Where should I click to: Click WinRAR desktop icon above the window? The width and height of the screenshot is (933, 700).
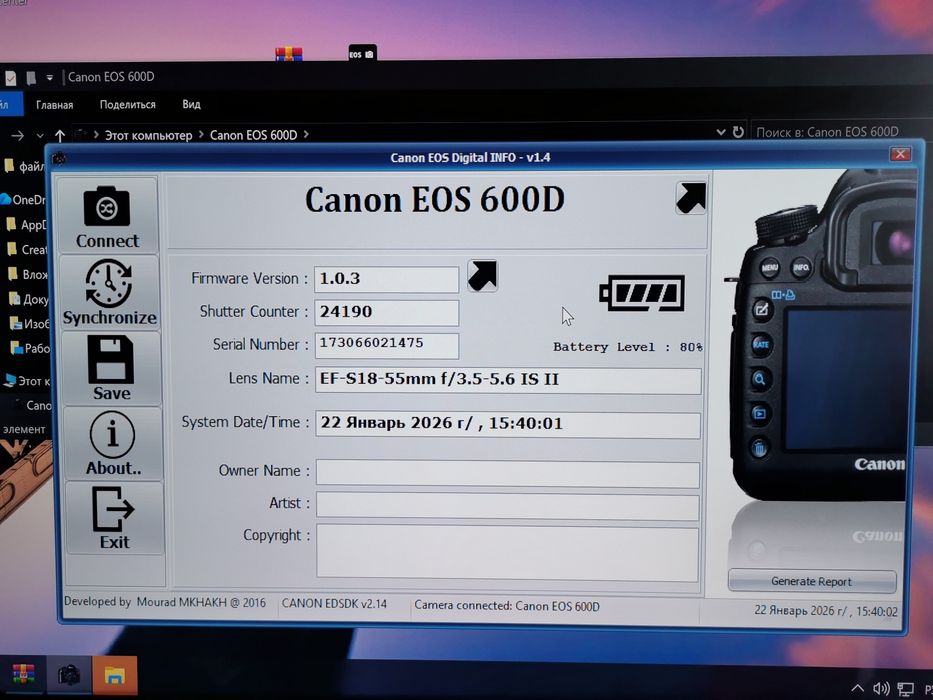tap(289, 54)
